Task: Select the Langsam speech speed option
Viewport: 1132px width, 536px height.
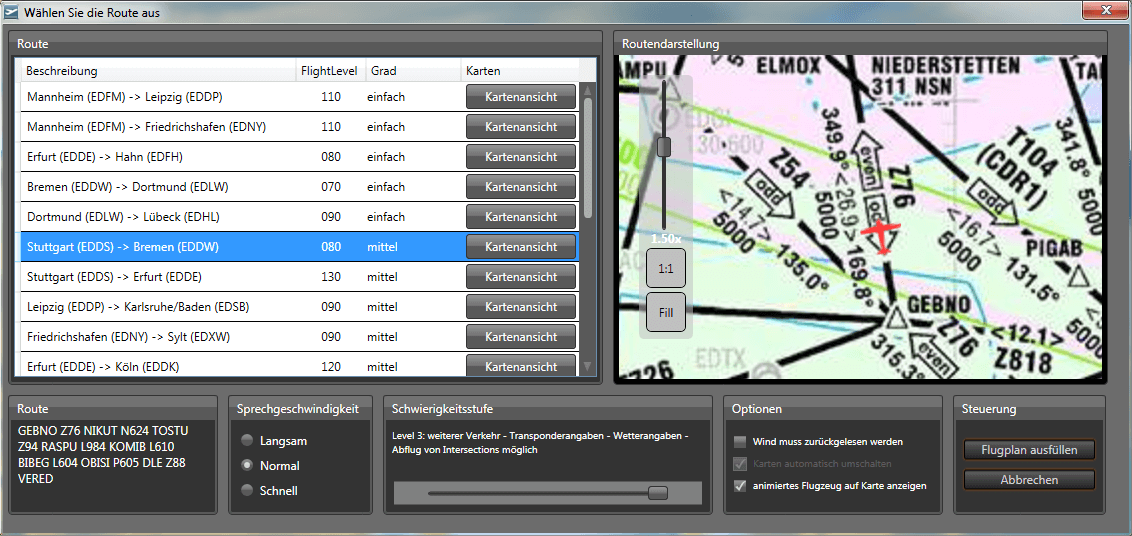Action: coord(246,441)
